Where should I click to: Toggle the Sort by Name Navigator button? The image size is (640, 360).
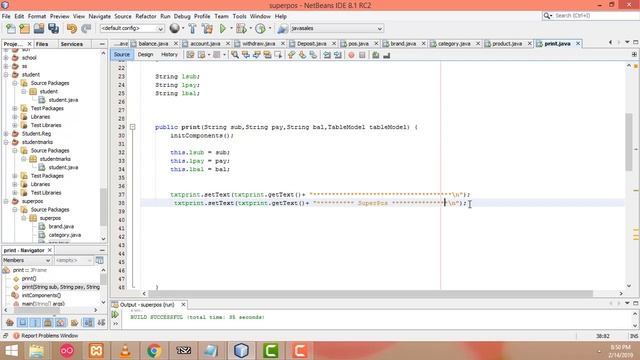[x=88, y=323]
